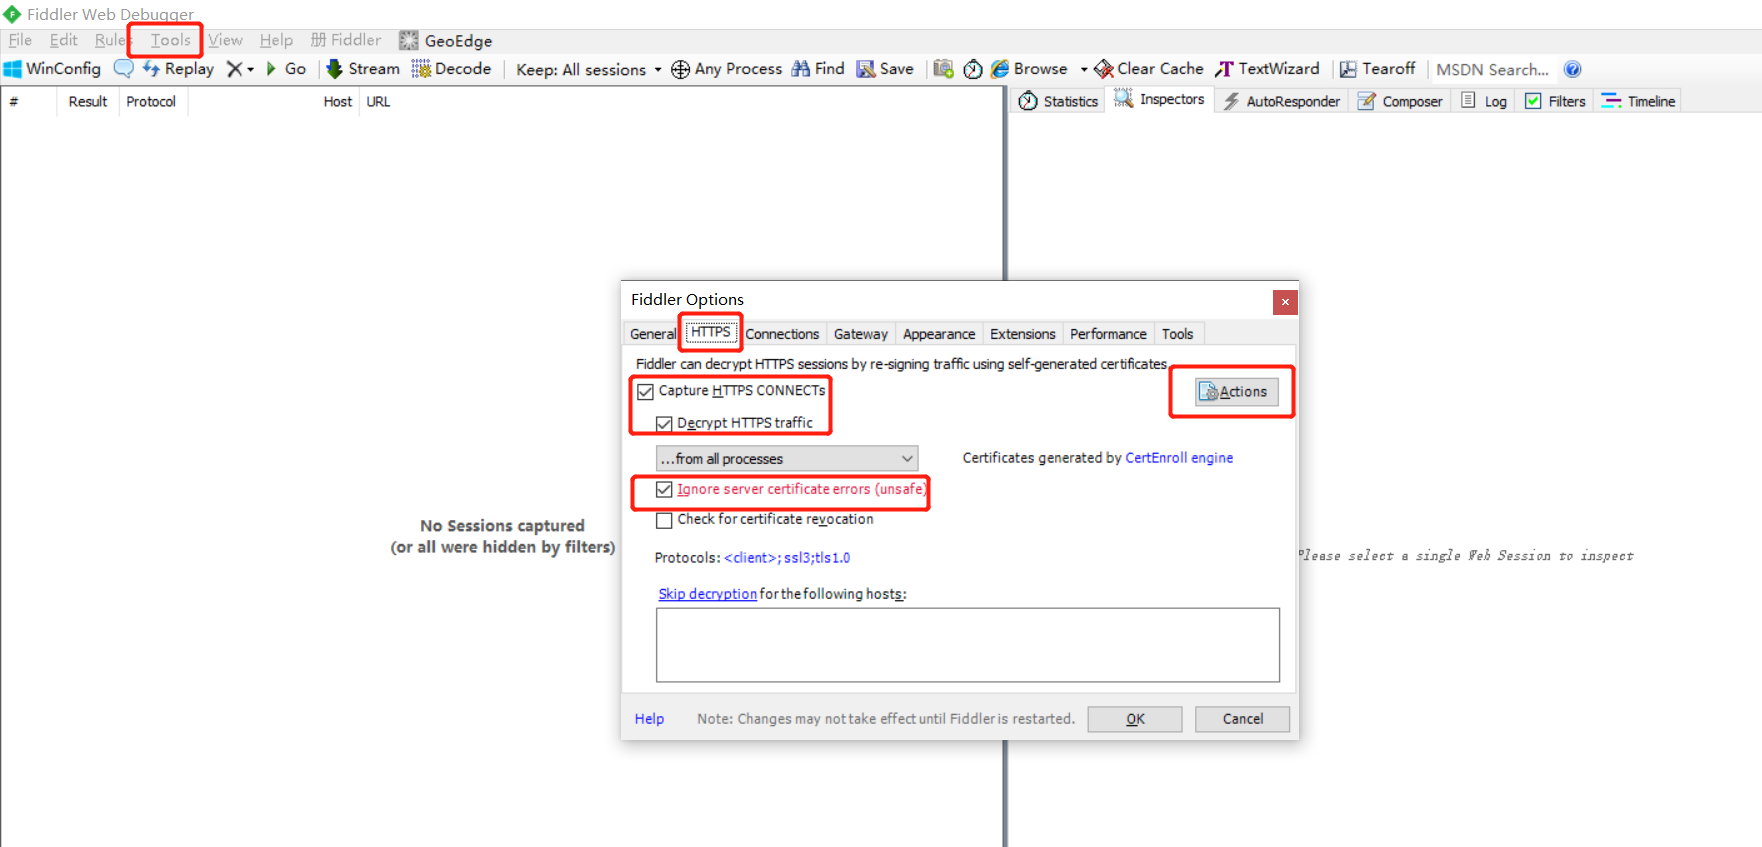
Task: Open the Statistics tab
Action: (1058, 101)
